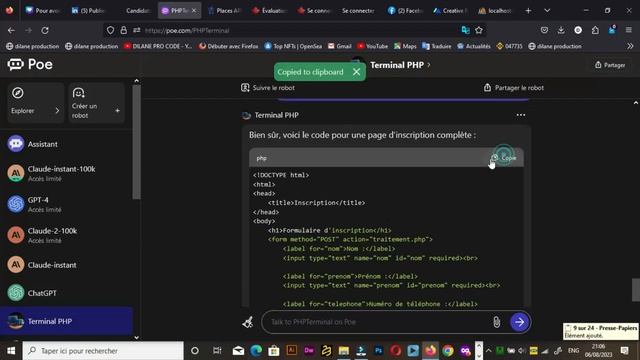The width and height of the screenshot is (640, 360).
Task: Open Top NFTs OpenSea bookmark
Action: [293, 46]
